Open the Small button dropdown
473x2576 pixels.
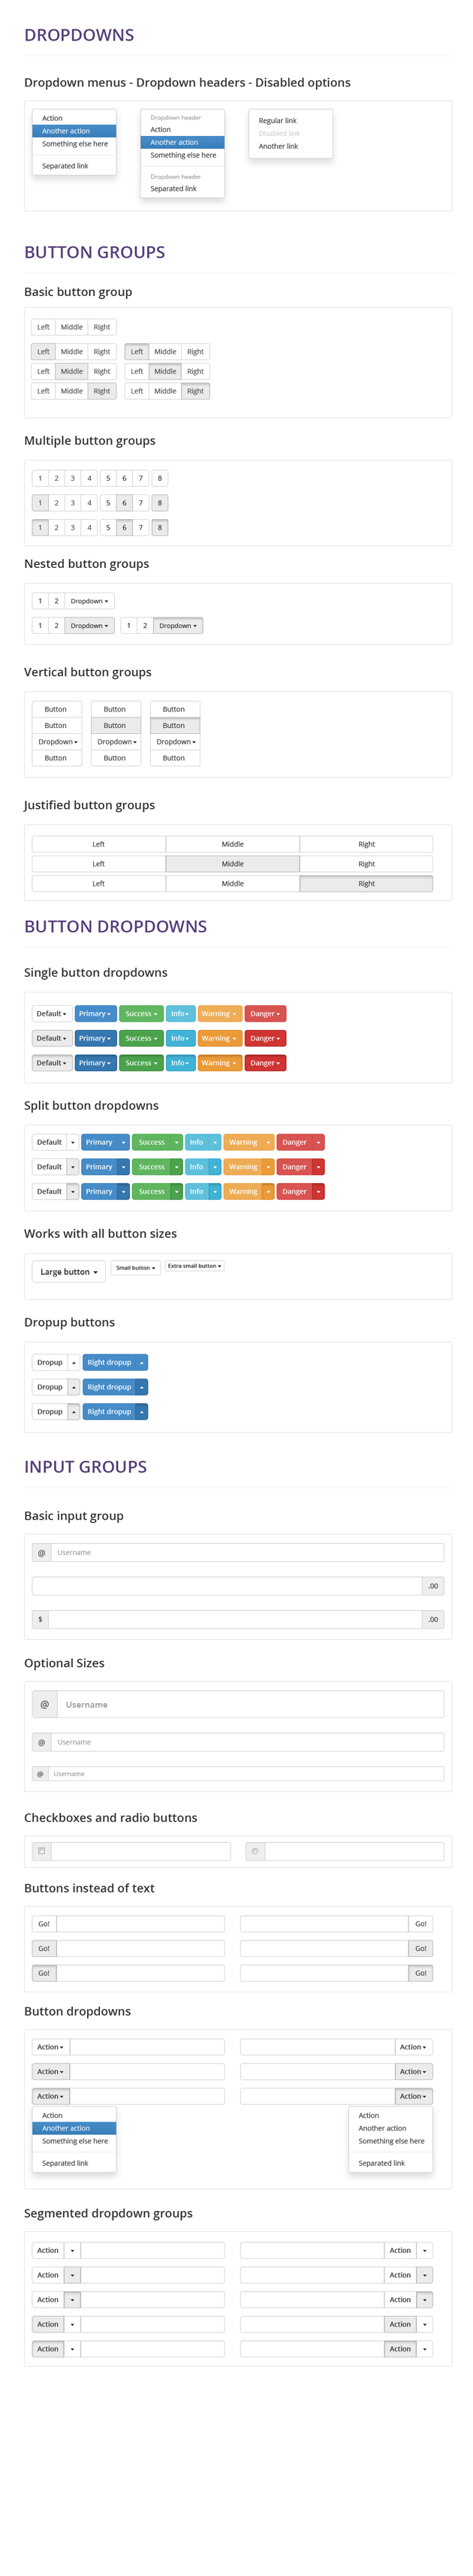pyautogui.click(x=135, y=1267)
